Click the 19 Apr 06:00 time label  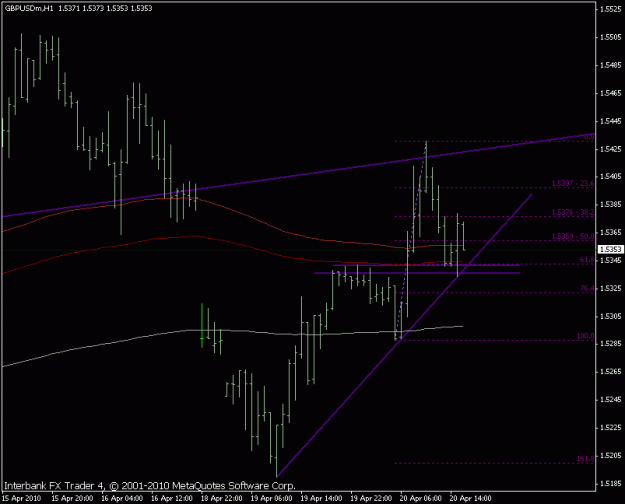271,498
